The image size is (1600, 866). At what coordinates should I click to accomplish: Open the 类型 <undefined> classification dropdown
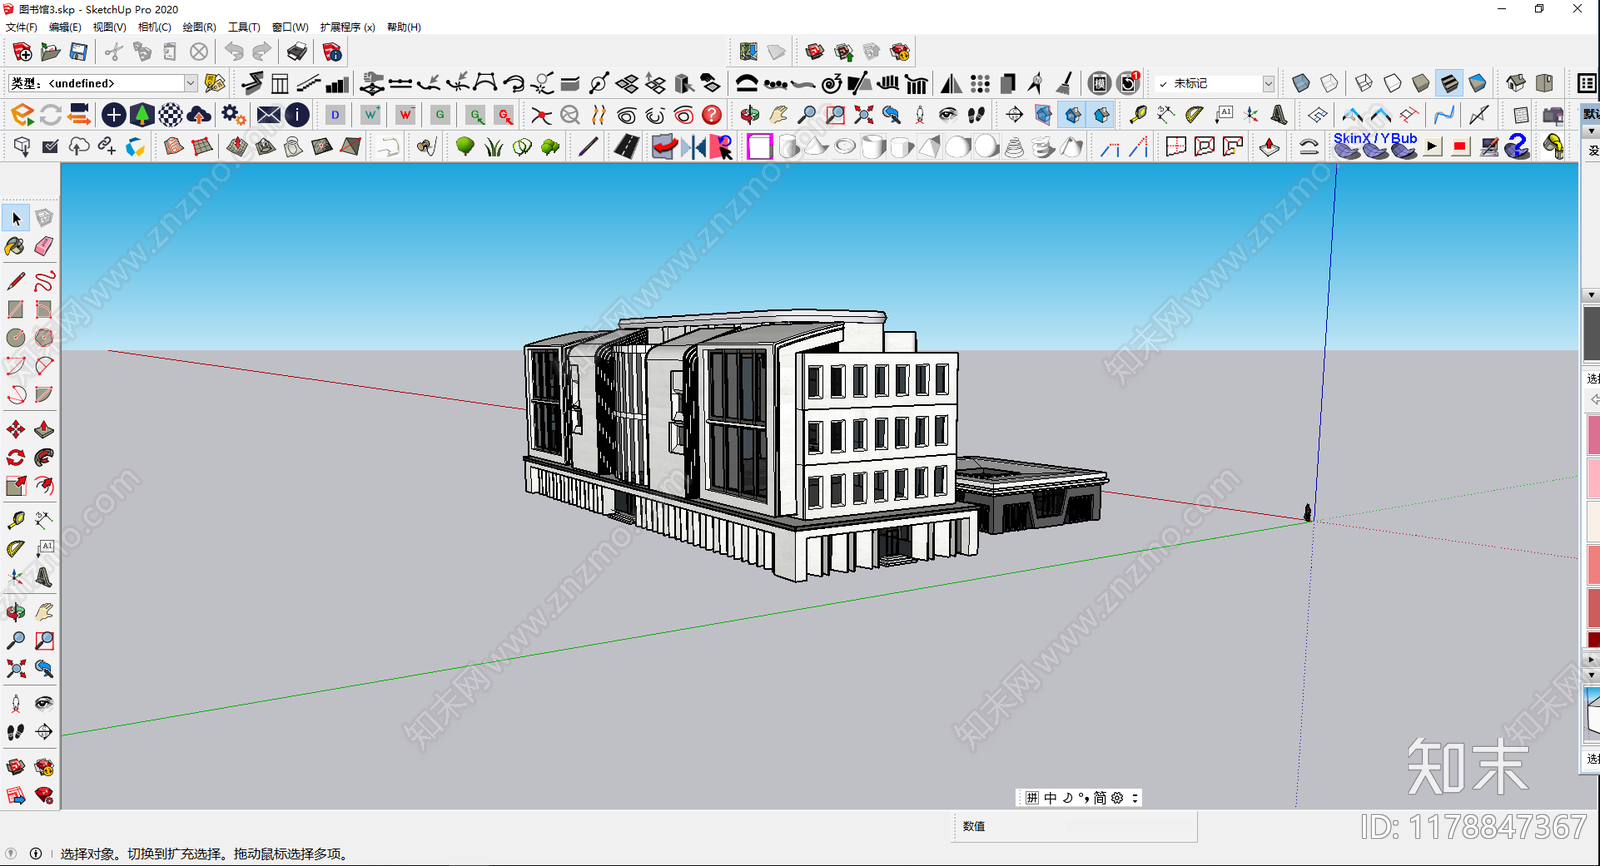(x=190, y=83)
